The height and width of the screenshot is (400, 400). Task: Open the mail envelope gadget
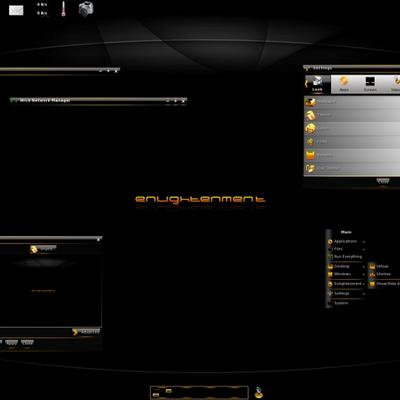point(16,10)
